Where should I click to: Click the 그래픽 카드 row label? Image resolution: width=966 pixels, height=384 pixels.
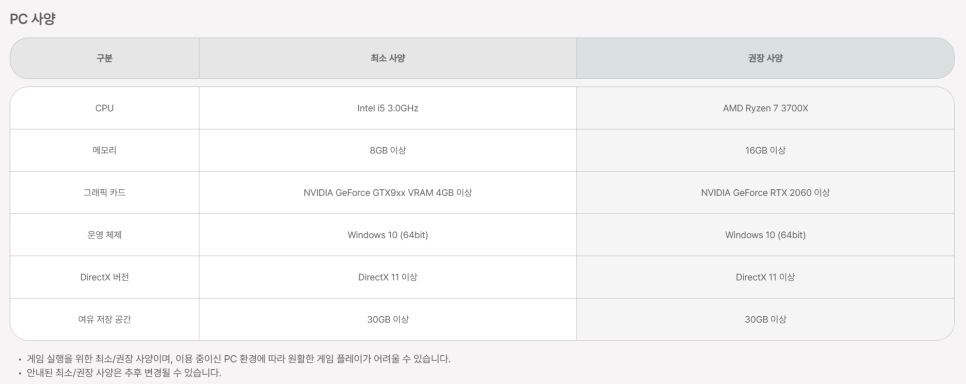point(104,192)
